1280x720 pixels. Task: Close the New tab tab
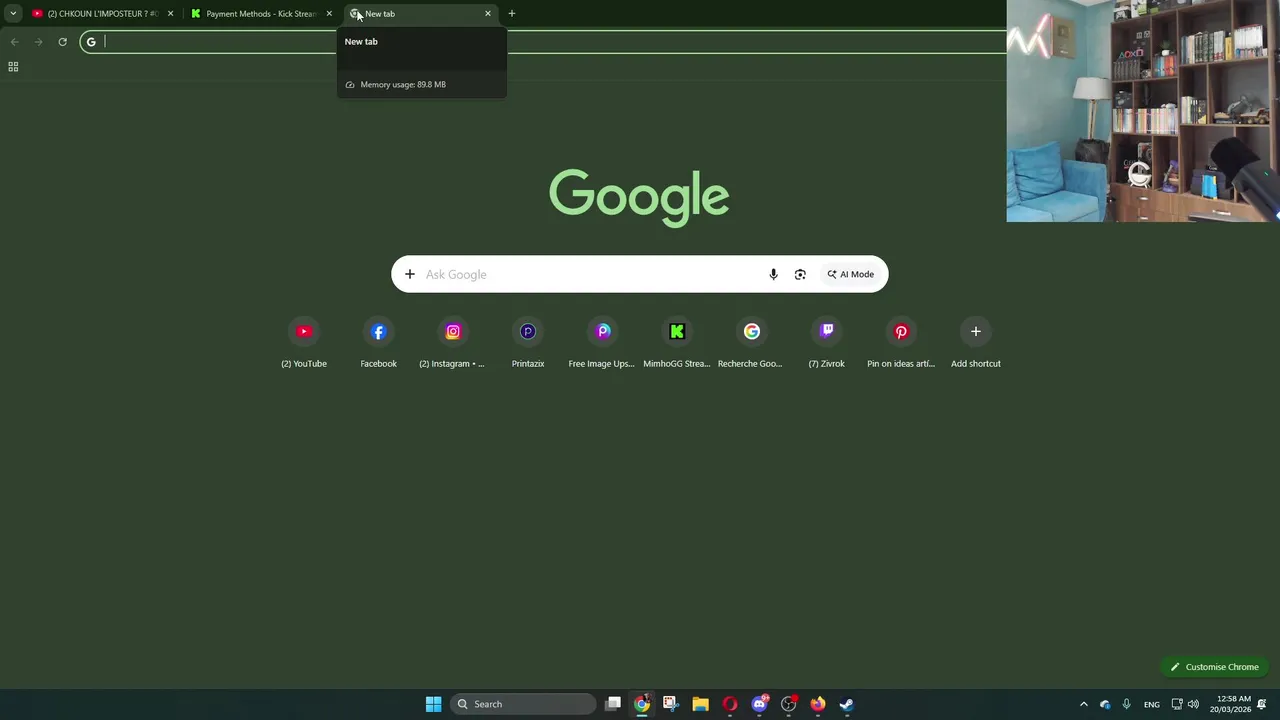(x=488, y=14)
